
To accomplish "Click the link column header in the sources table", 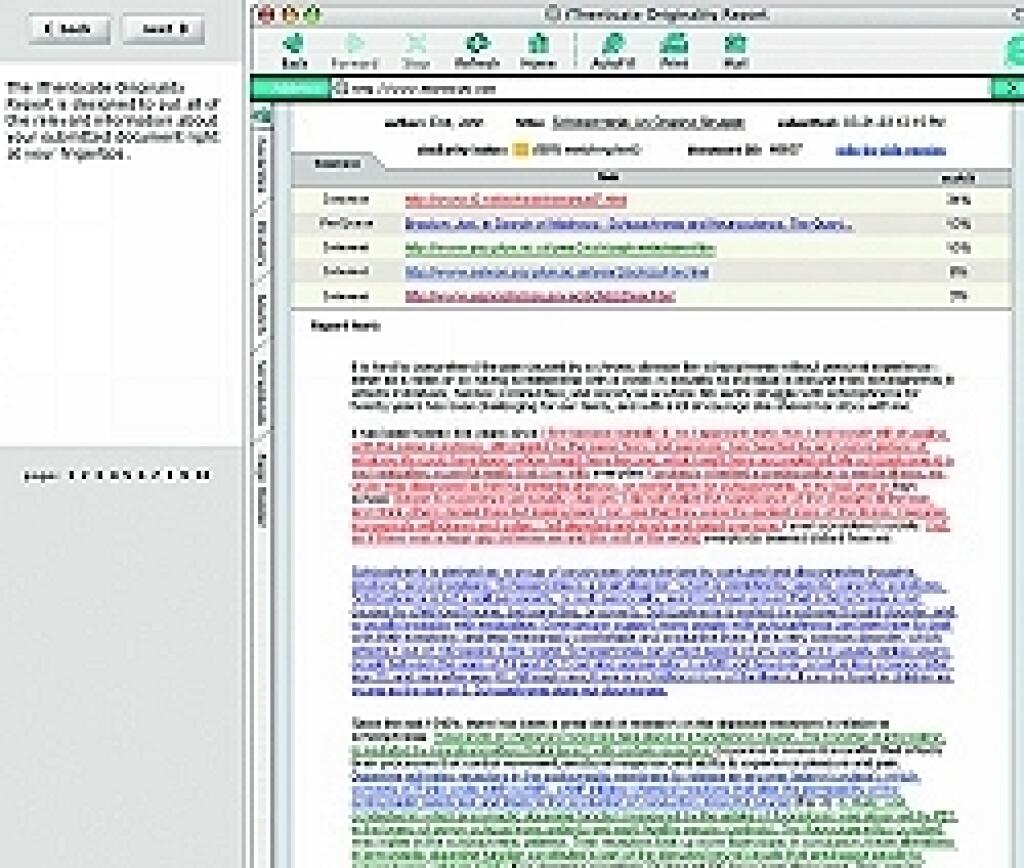I will coord(607,177).
